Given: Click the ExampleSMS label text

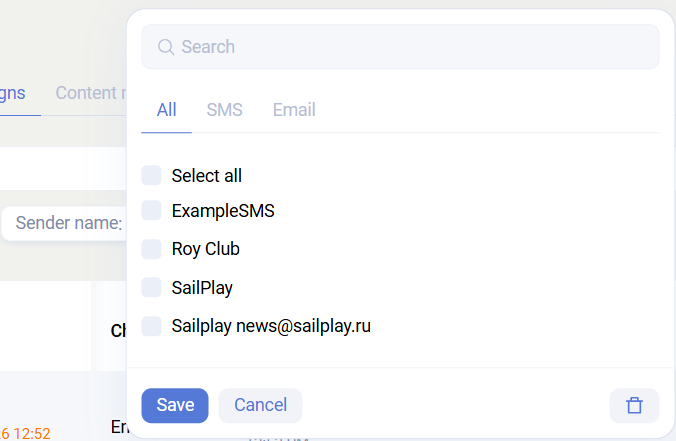Looking at the screenshot, I should tap(223, 210).
